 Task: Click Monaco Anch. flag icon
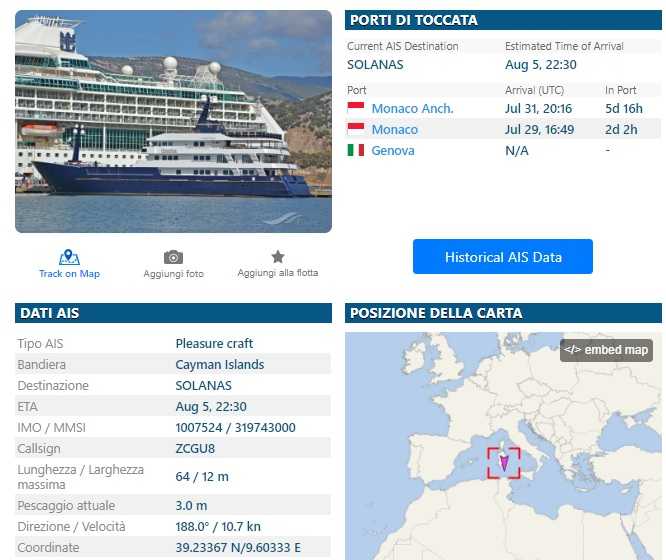pyautogui.click(x=356, y=108)
